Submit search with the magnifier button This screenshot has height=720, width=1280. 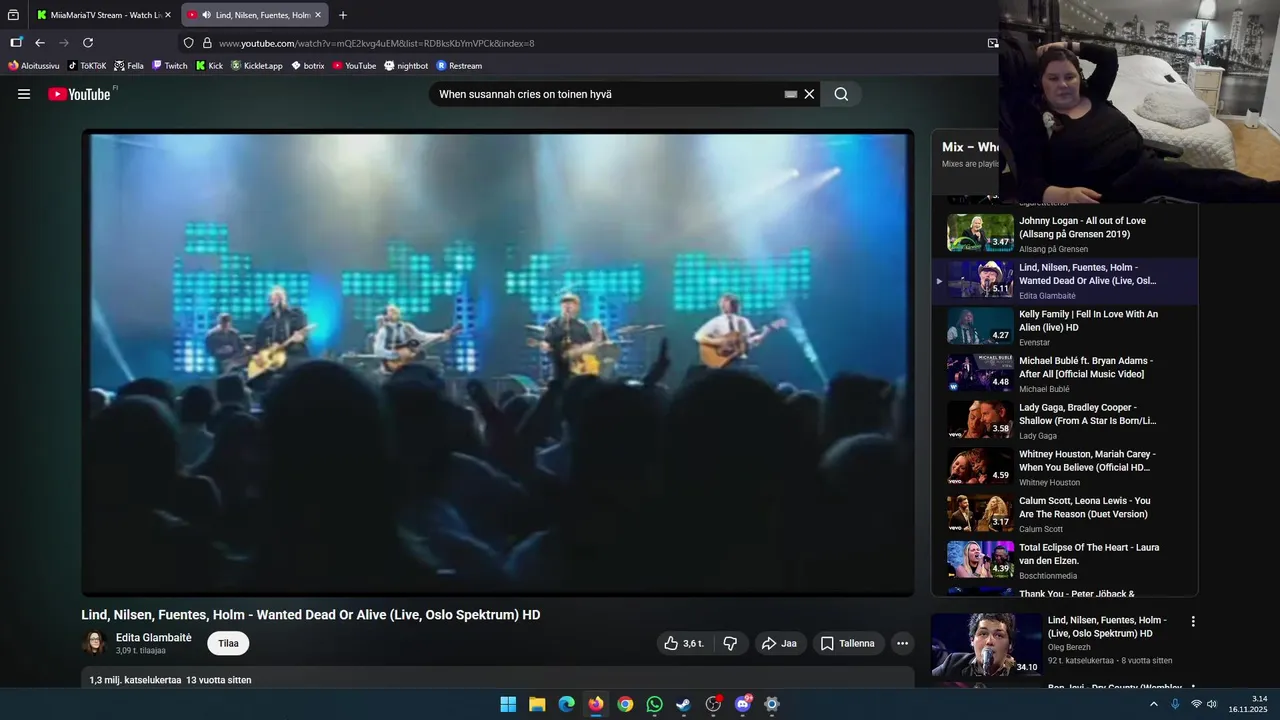(841, 94)
